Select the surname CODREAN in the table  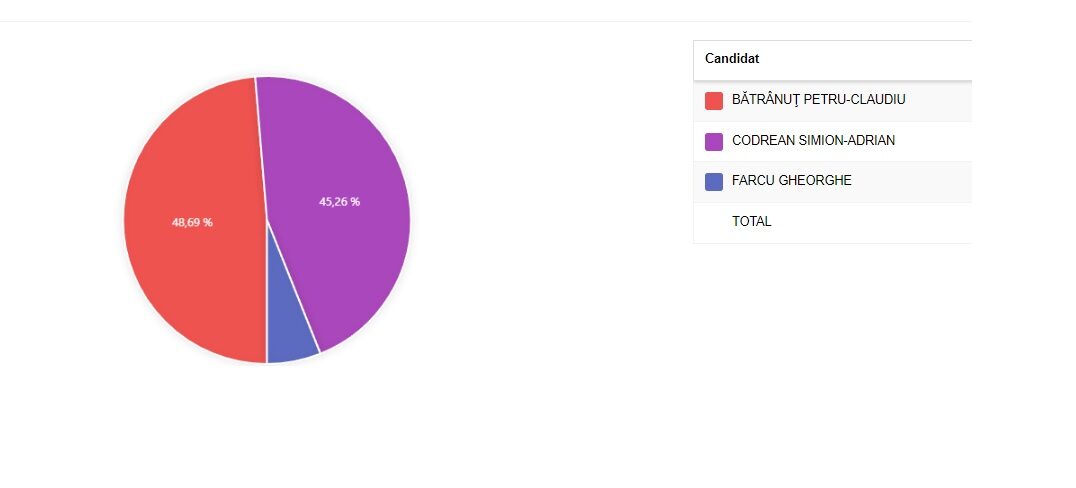pos(761,141)
